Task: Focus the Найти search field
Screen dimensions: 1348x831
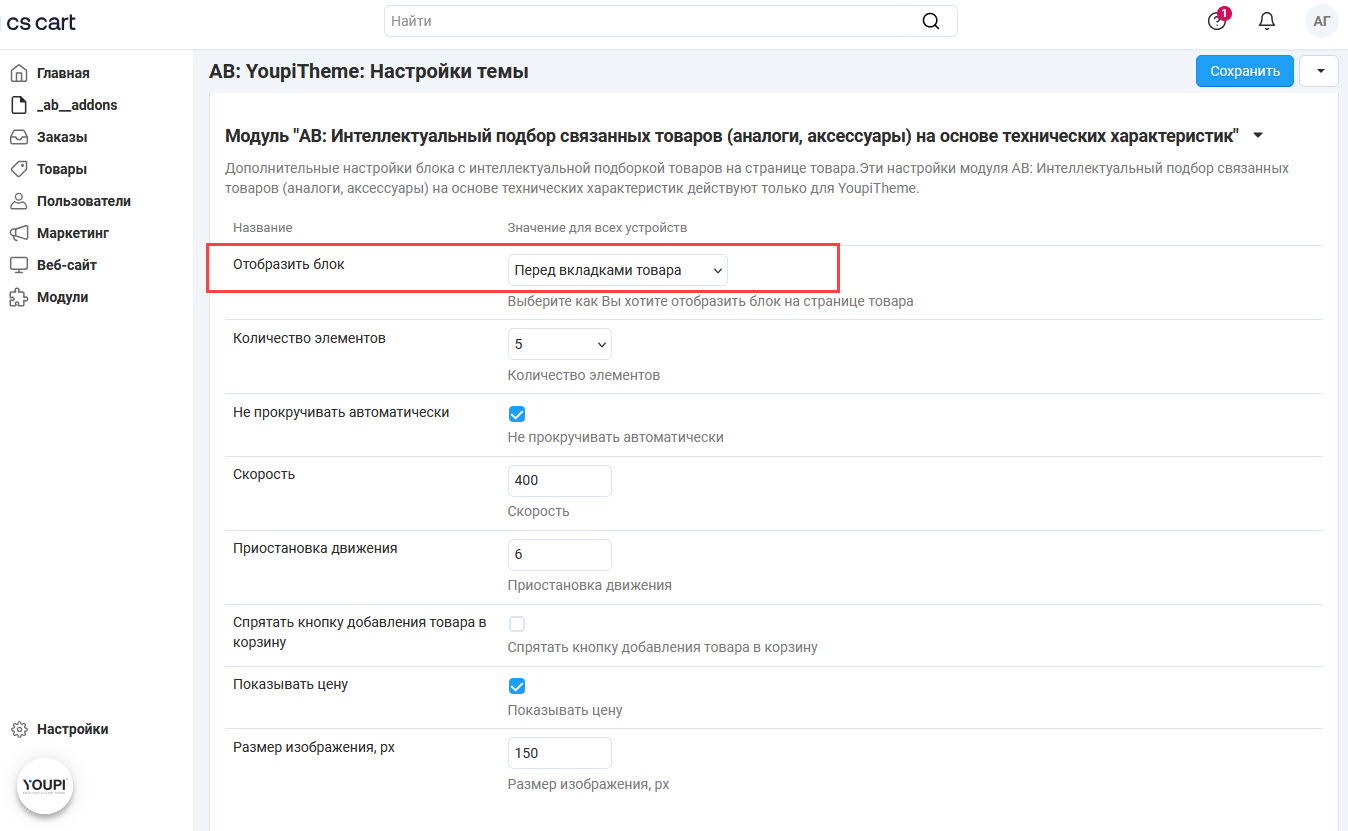Action: point(670,21)
